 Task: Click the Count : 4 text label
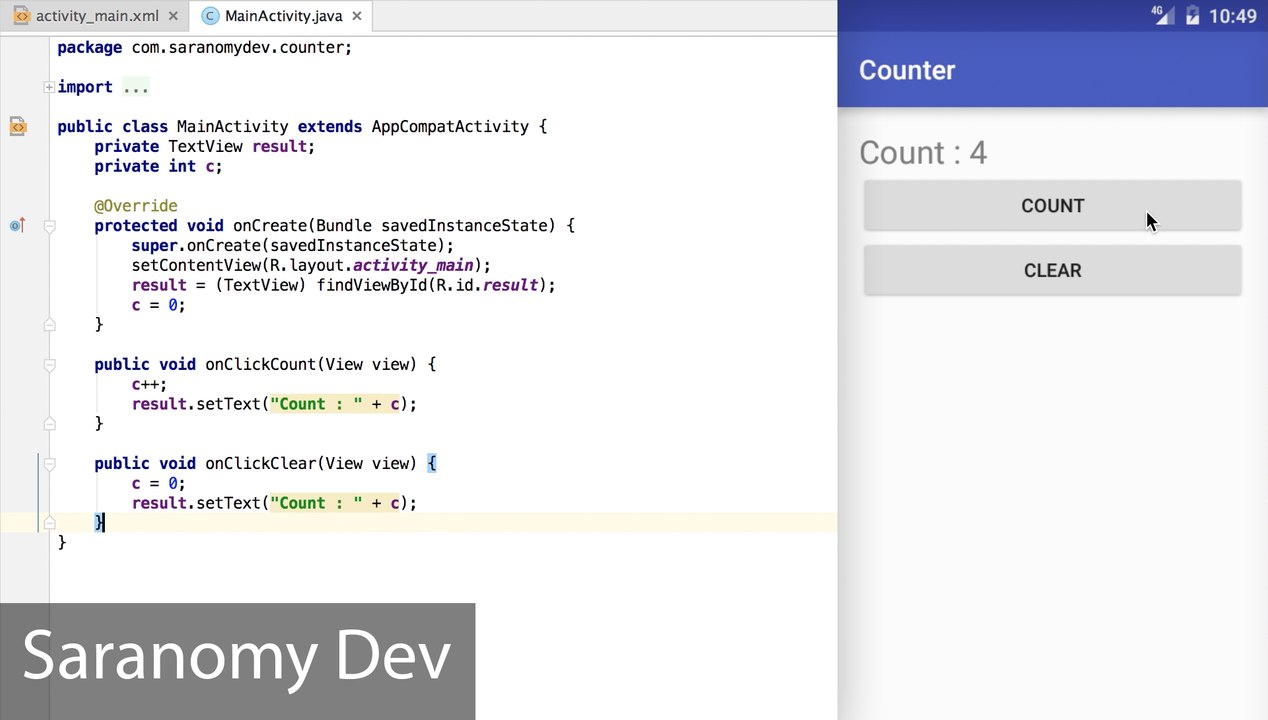coord(923,152)
